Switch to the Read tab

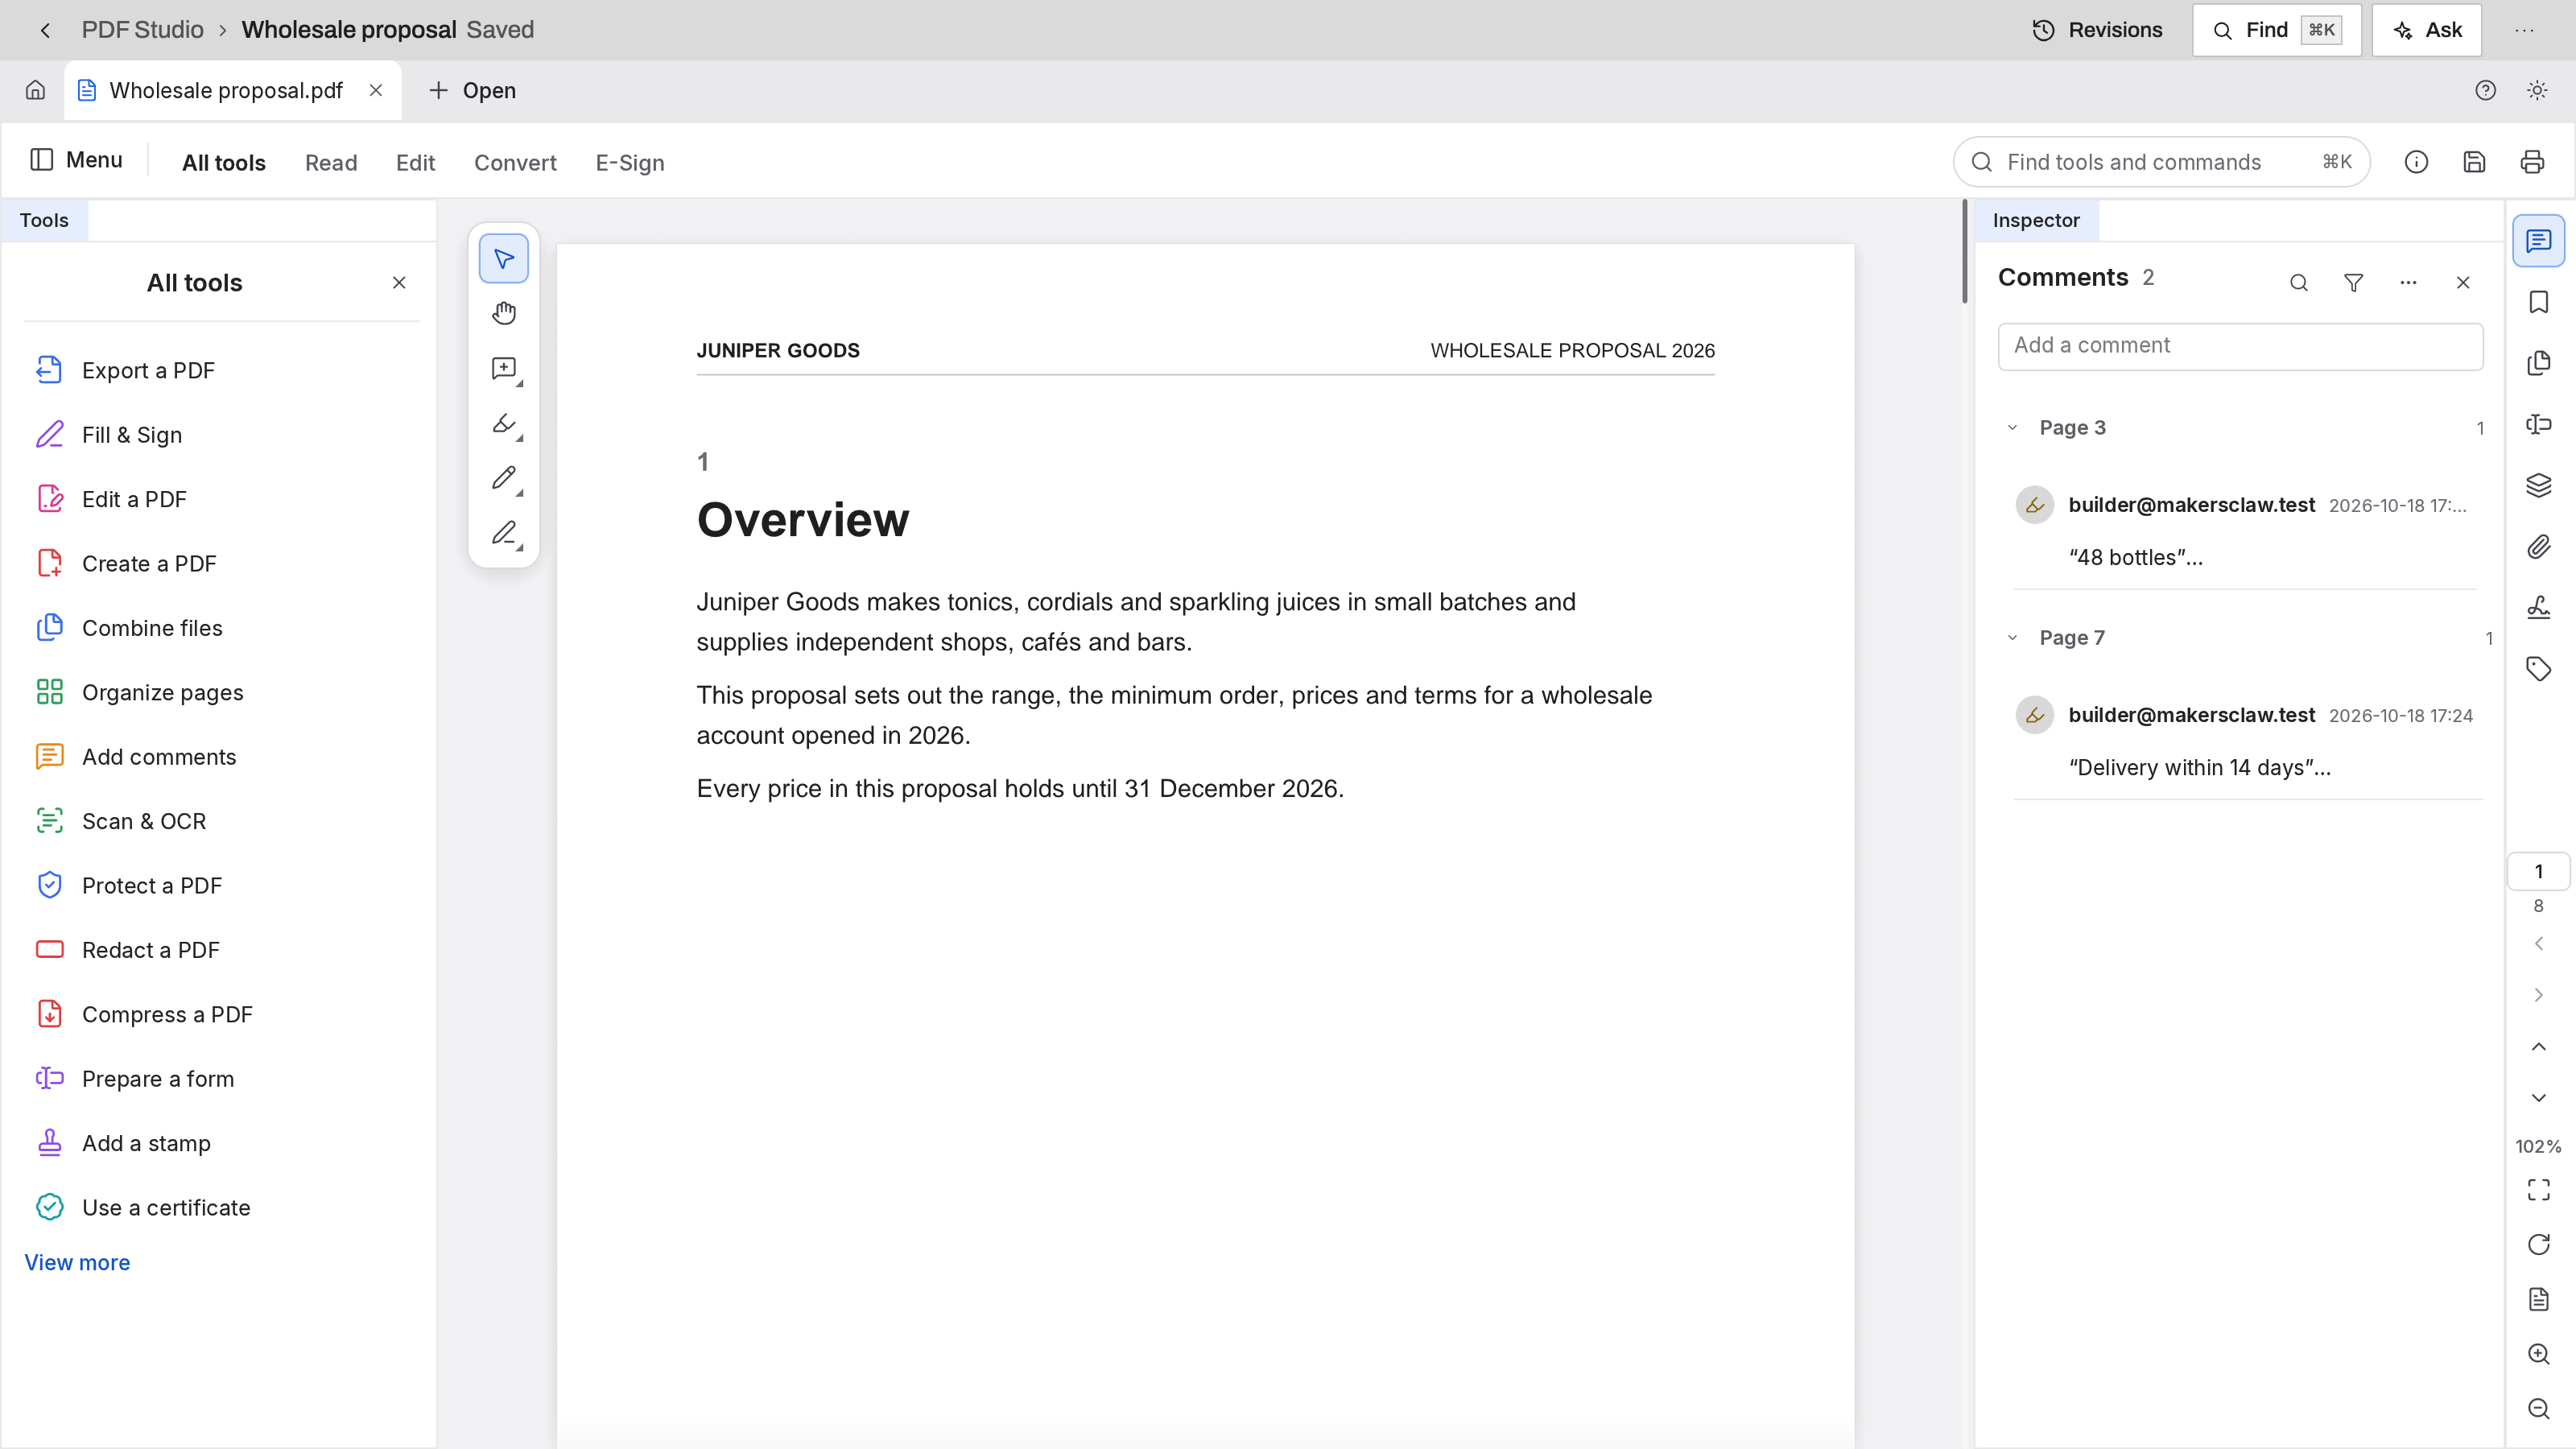click(x=331, y=163)
